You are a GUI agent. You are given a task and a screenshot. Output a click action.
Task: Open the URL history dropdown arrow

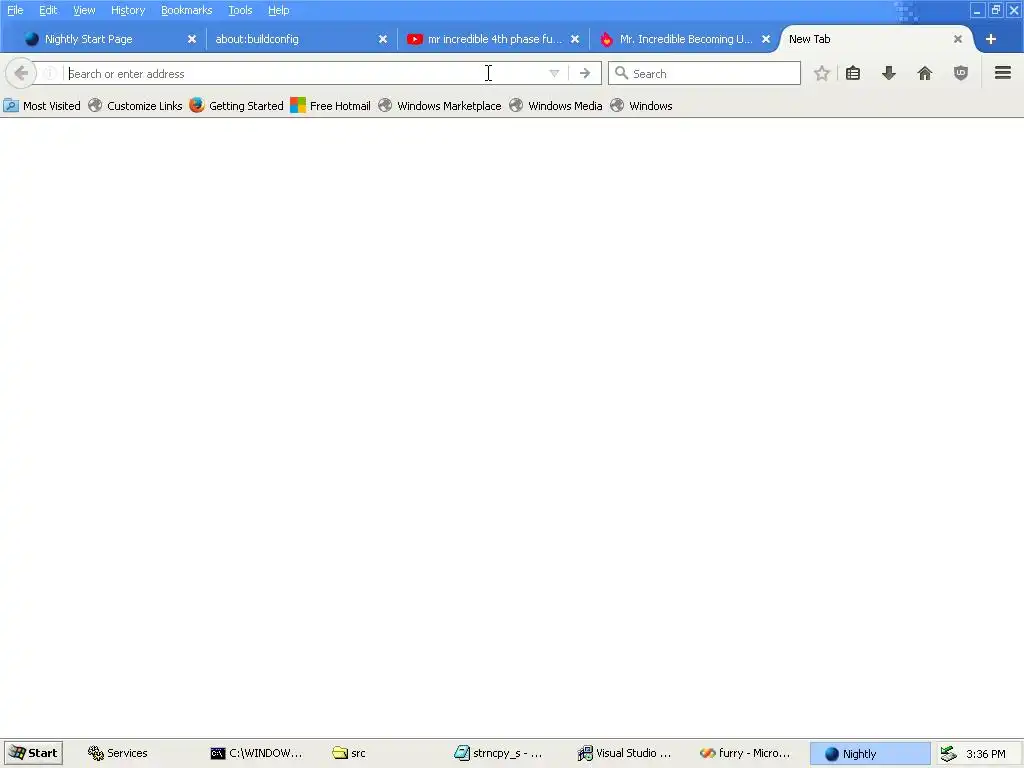(554, 73)
